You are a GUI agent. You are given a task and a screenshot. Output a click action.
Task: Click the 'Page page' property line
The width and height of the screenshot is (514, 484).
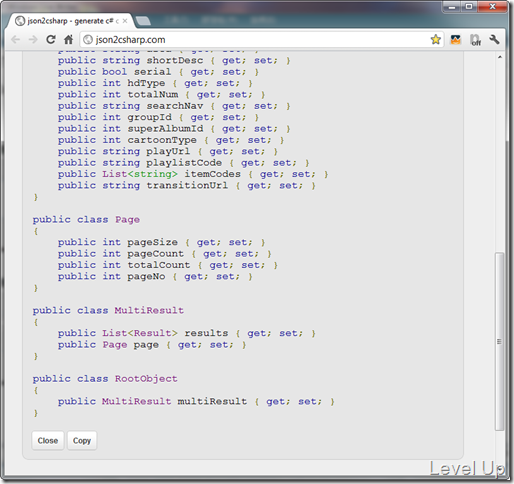click(152, 345)
